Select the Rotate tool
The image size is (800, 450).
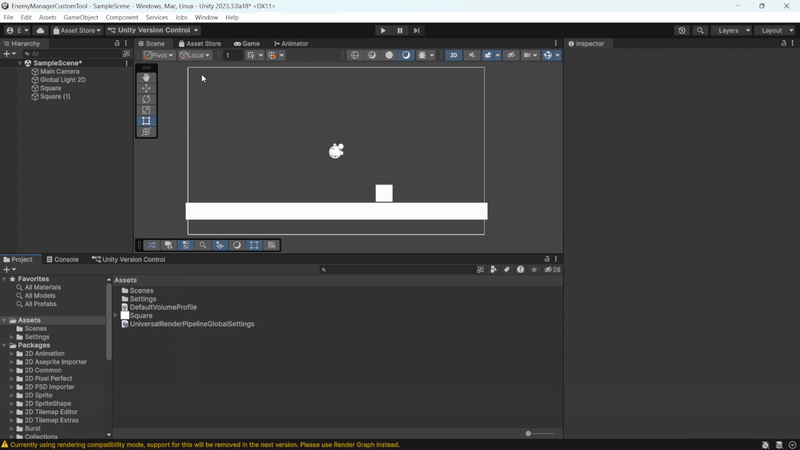(x=146, y=99)
